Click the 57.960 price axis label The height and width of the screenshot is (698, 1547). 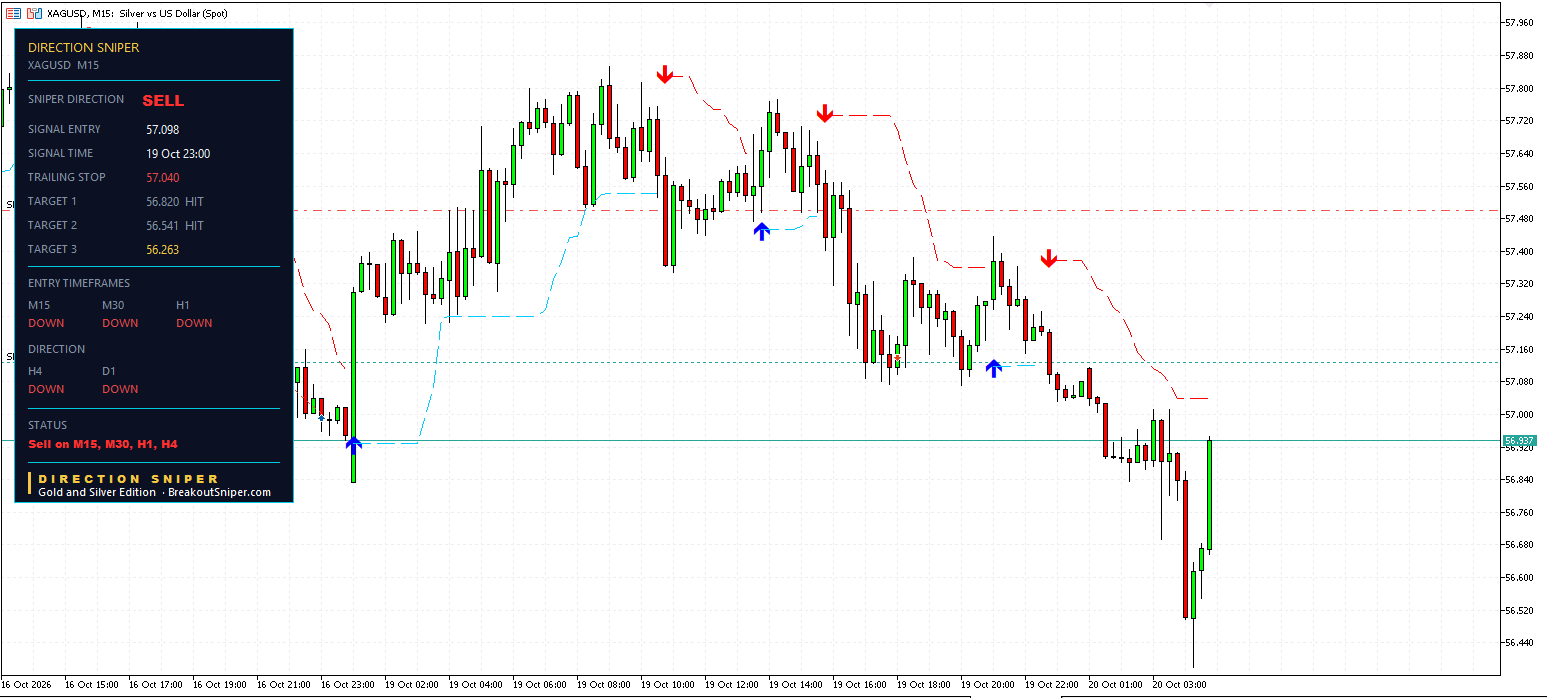[x=1519, y=22]
